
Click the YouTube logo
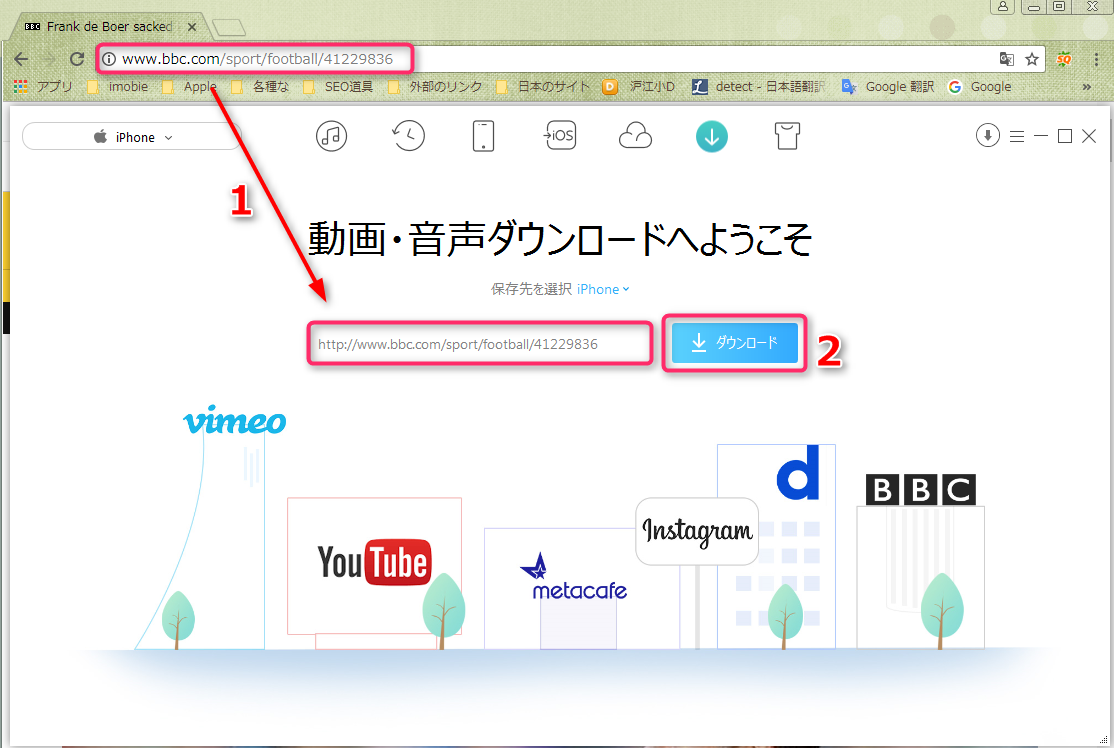coord(374,561)
